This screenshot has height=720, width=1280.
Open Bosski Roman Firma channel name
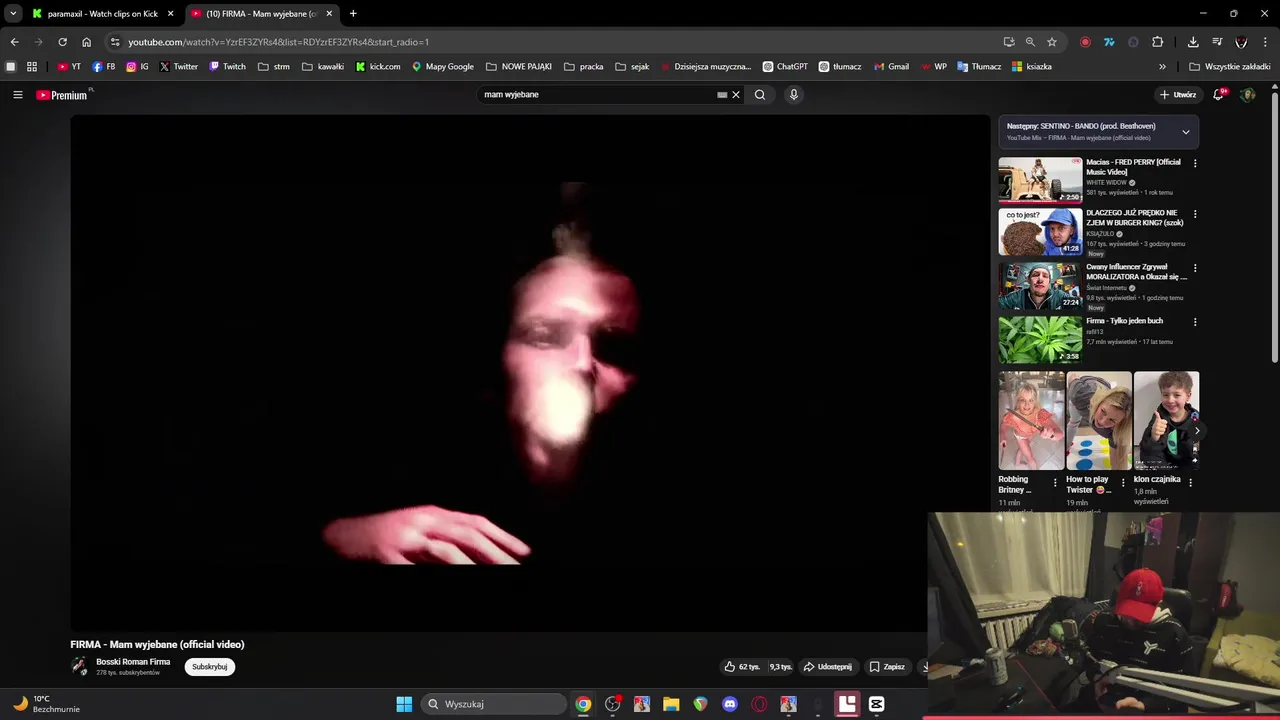(x=133, y=662)
